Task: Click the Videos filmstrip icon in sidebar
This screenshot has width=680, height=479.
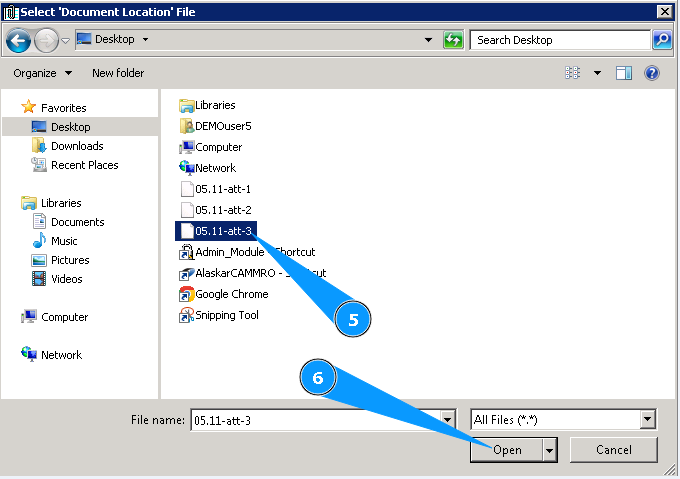Action: [x=39, y=279]
